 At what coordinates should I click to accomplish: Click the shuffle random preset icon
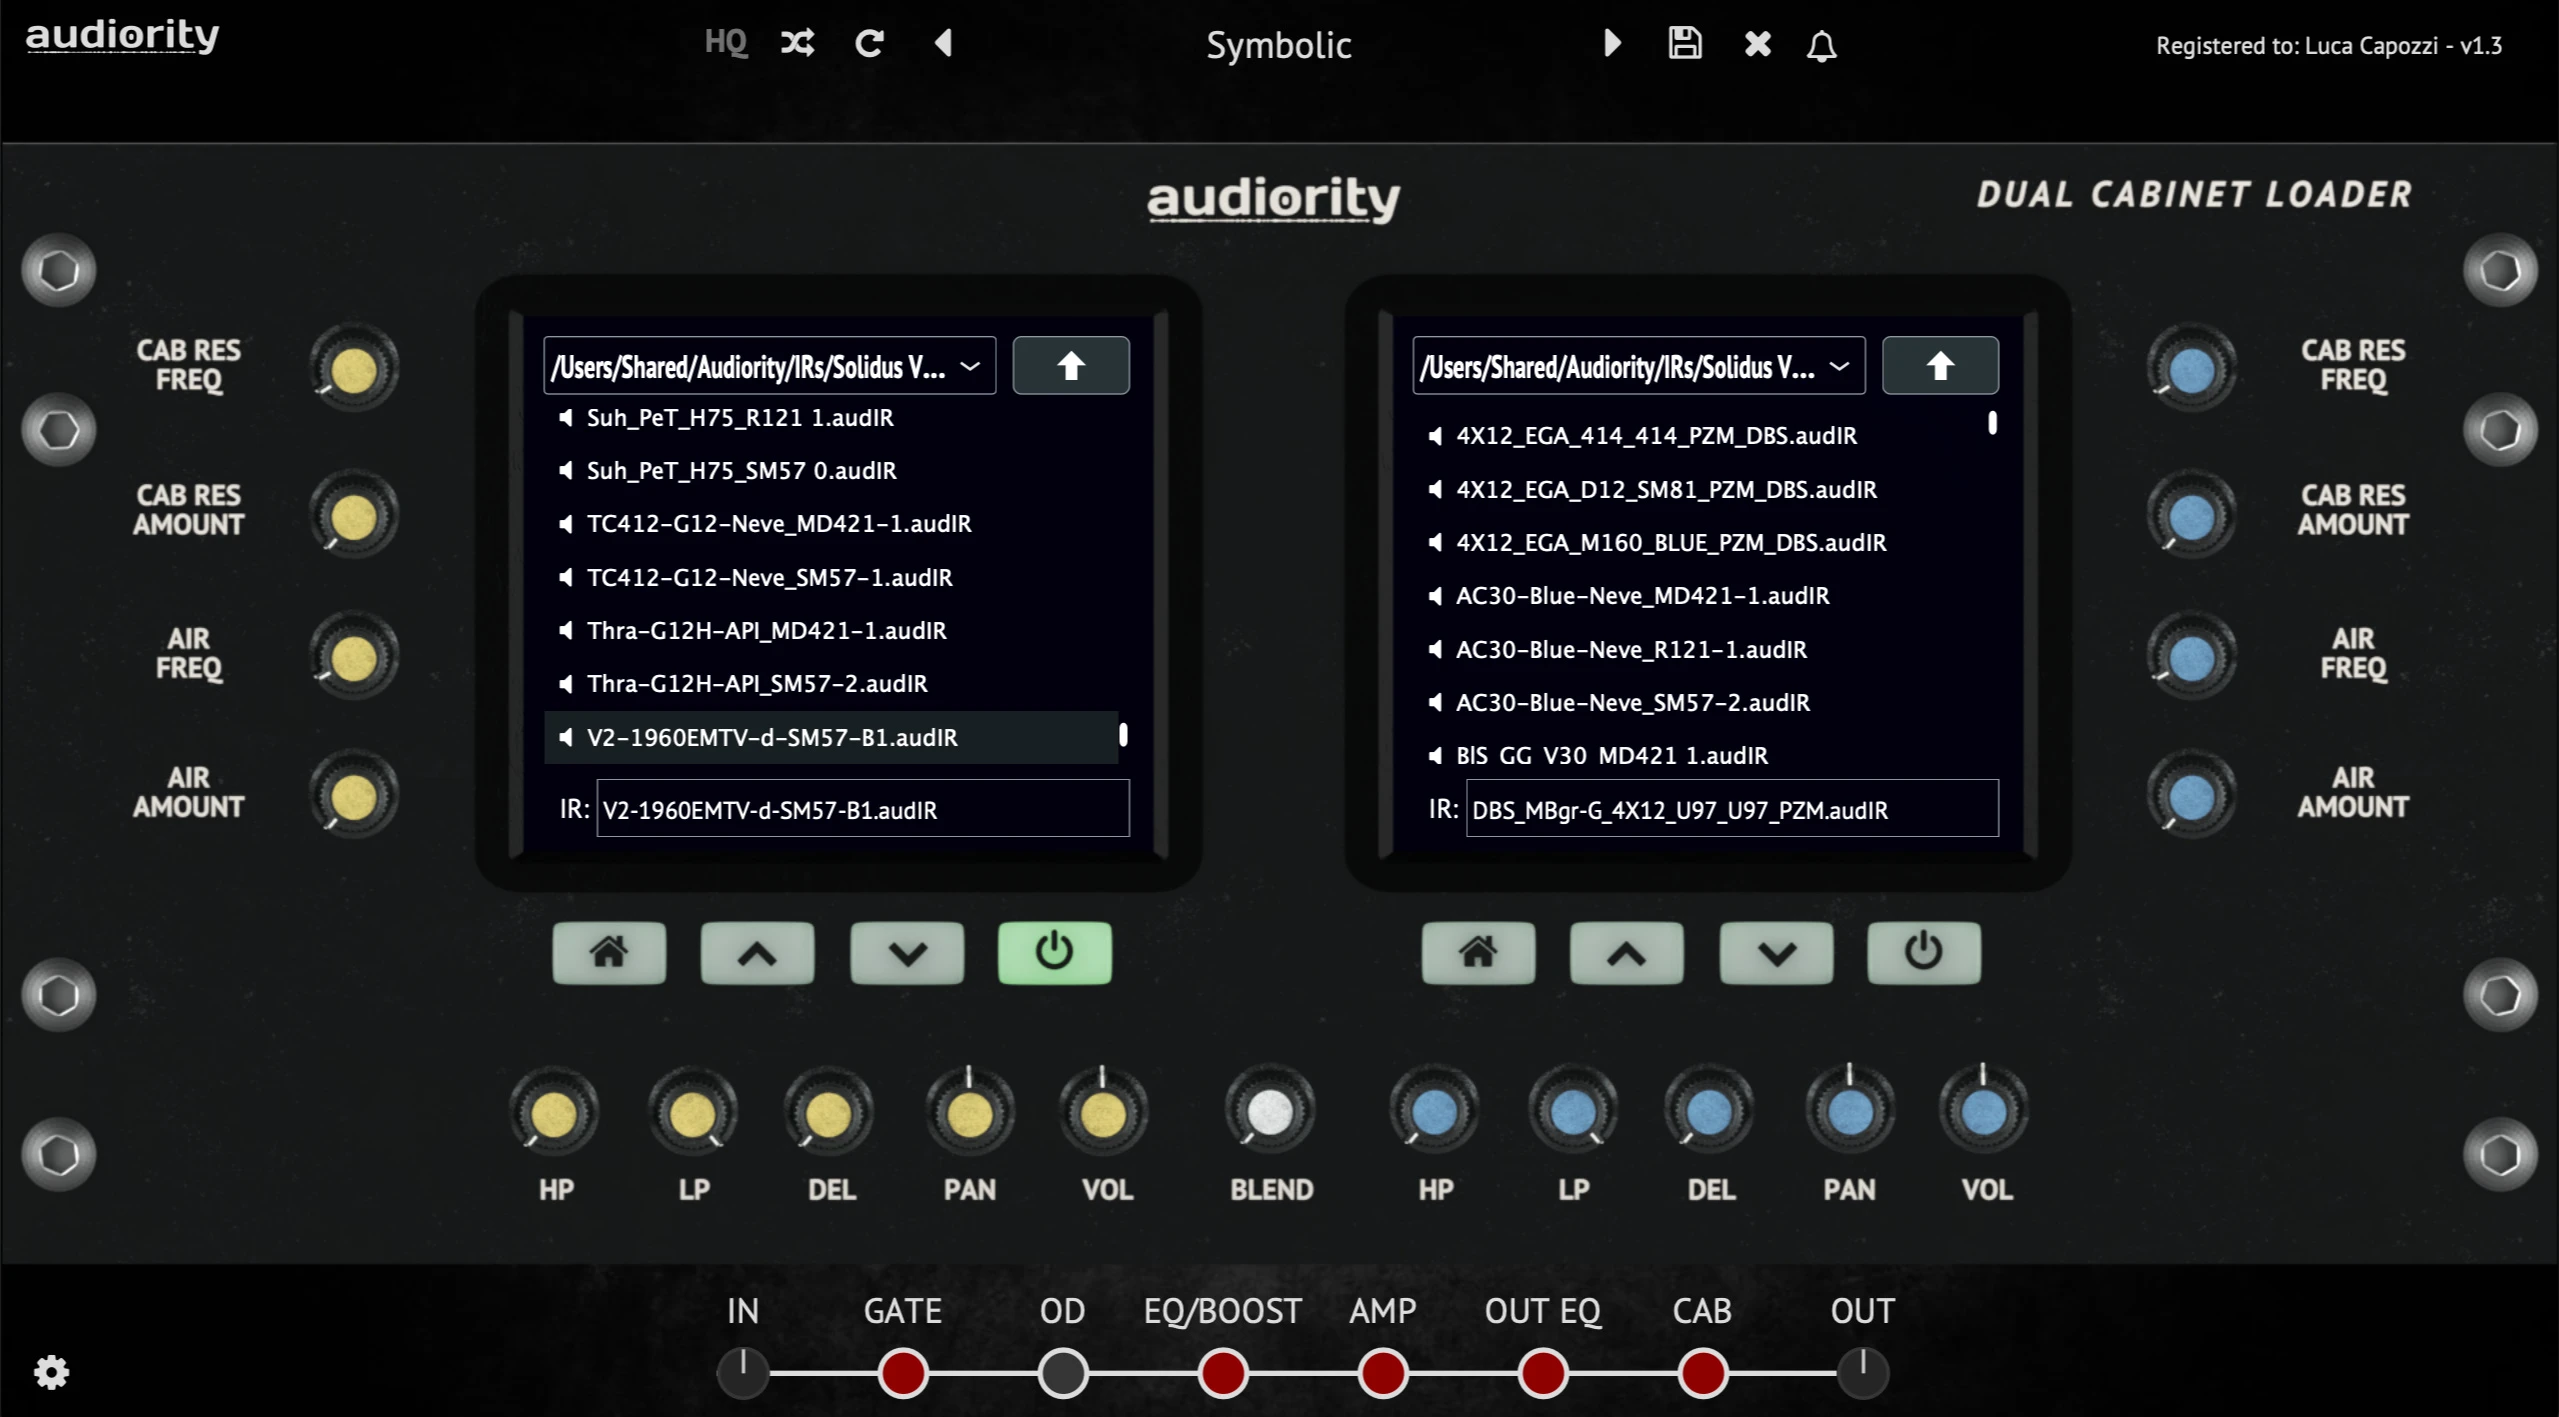tap(797, 43)
